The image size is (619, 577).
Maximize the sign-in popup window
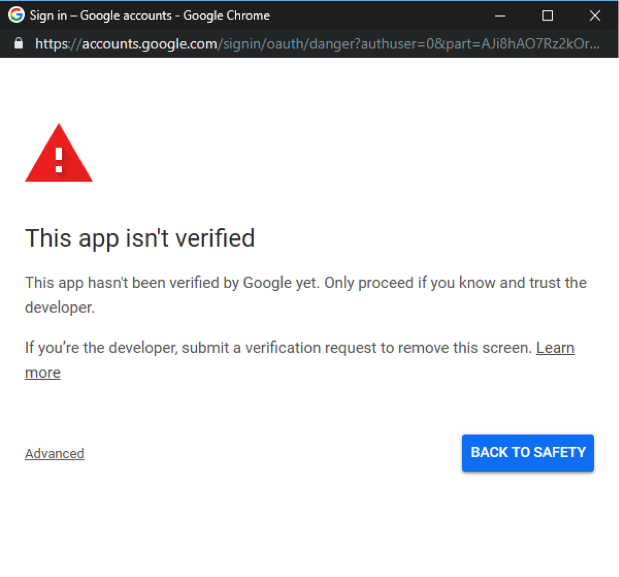[x=547, y=16]
